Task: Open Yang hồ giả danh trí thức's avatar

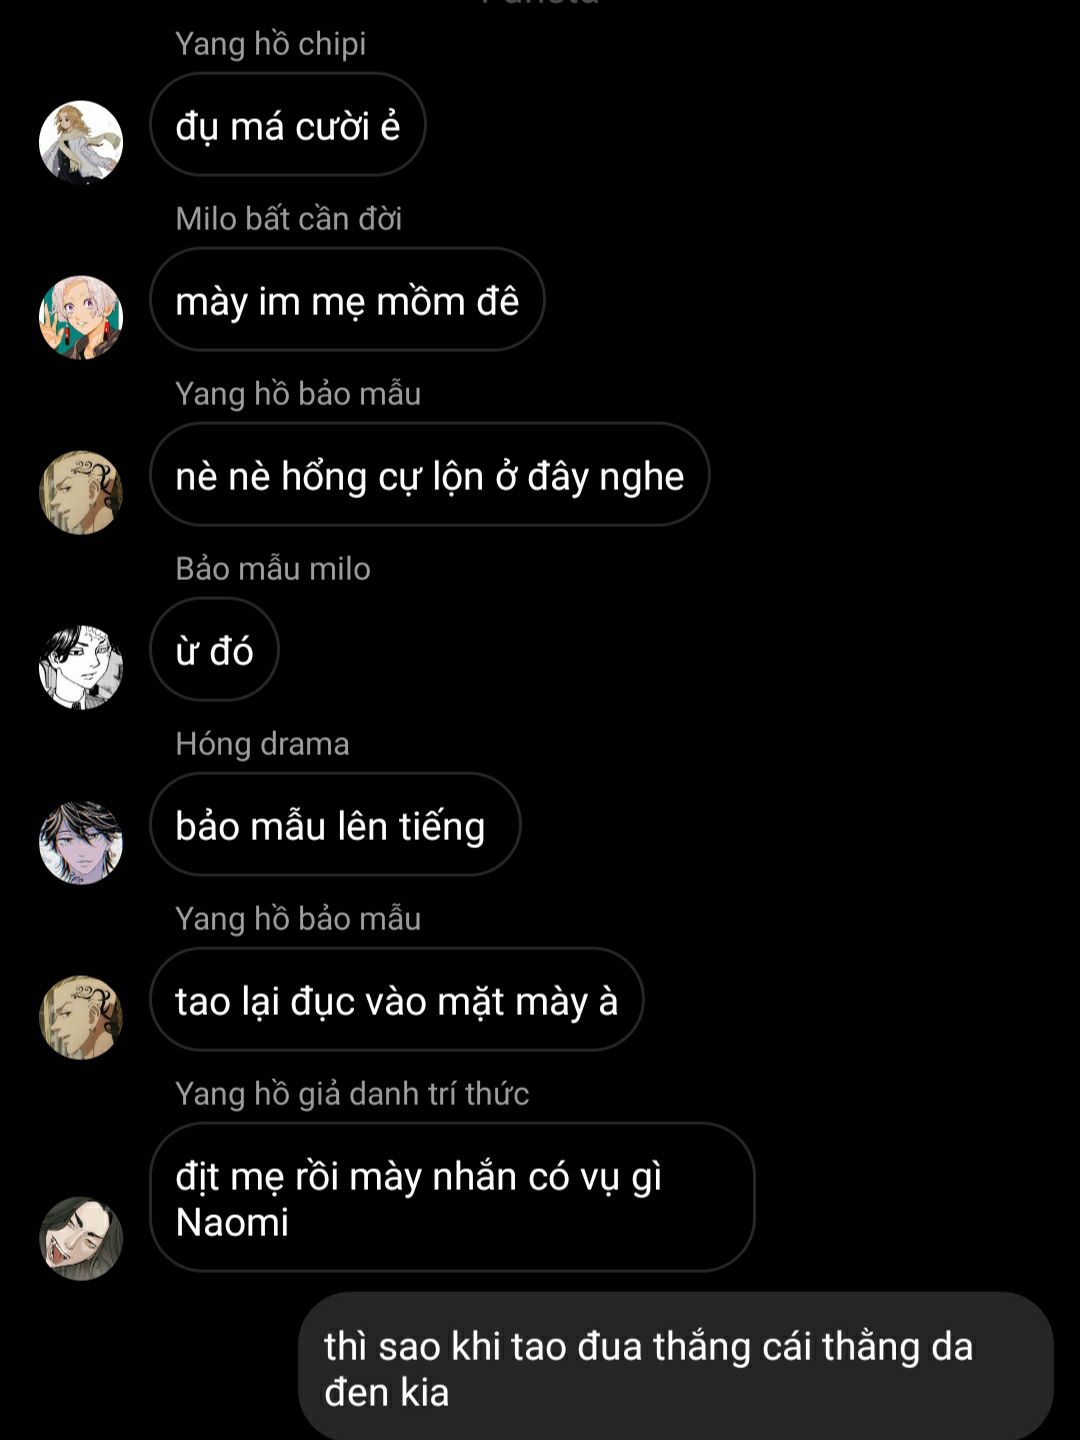Action: (81, 1238)
